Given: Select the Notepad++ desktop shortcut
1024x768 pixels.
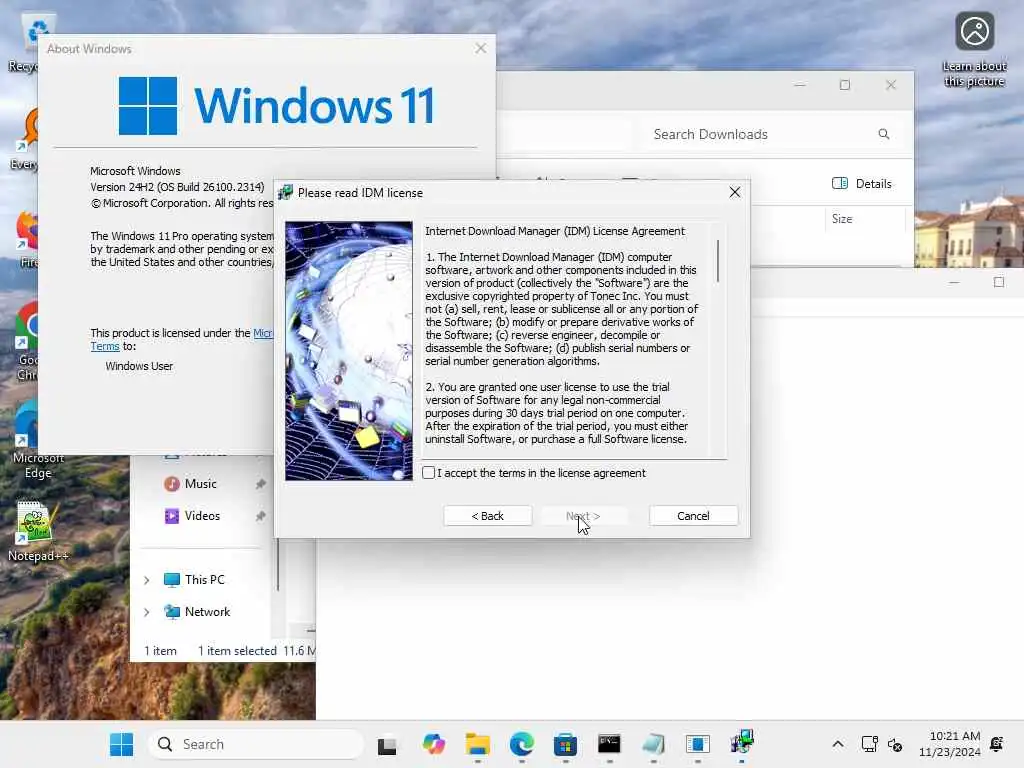Looking at the screenshot, I should [39, 532].
